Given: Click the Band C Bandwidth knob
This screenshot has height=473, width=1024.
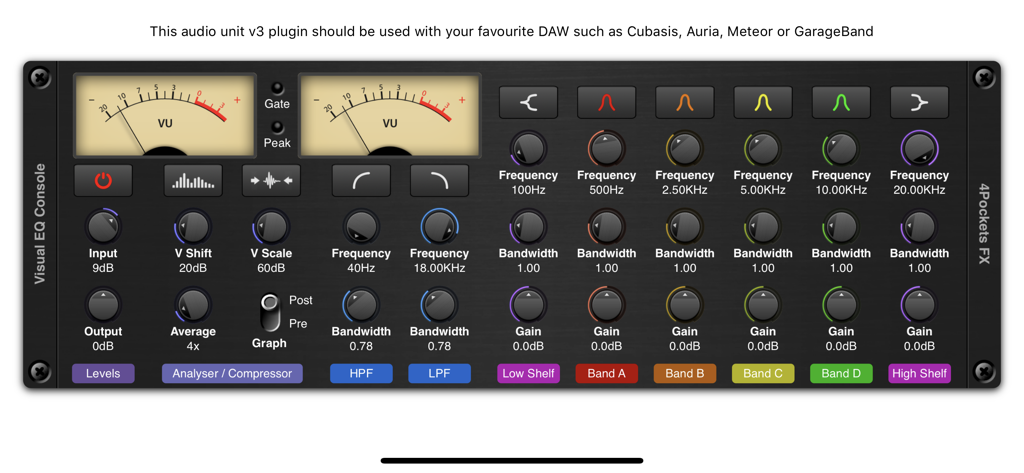Looking at the screenshot, I should click(x=763, y=227).
